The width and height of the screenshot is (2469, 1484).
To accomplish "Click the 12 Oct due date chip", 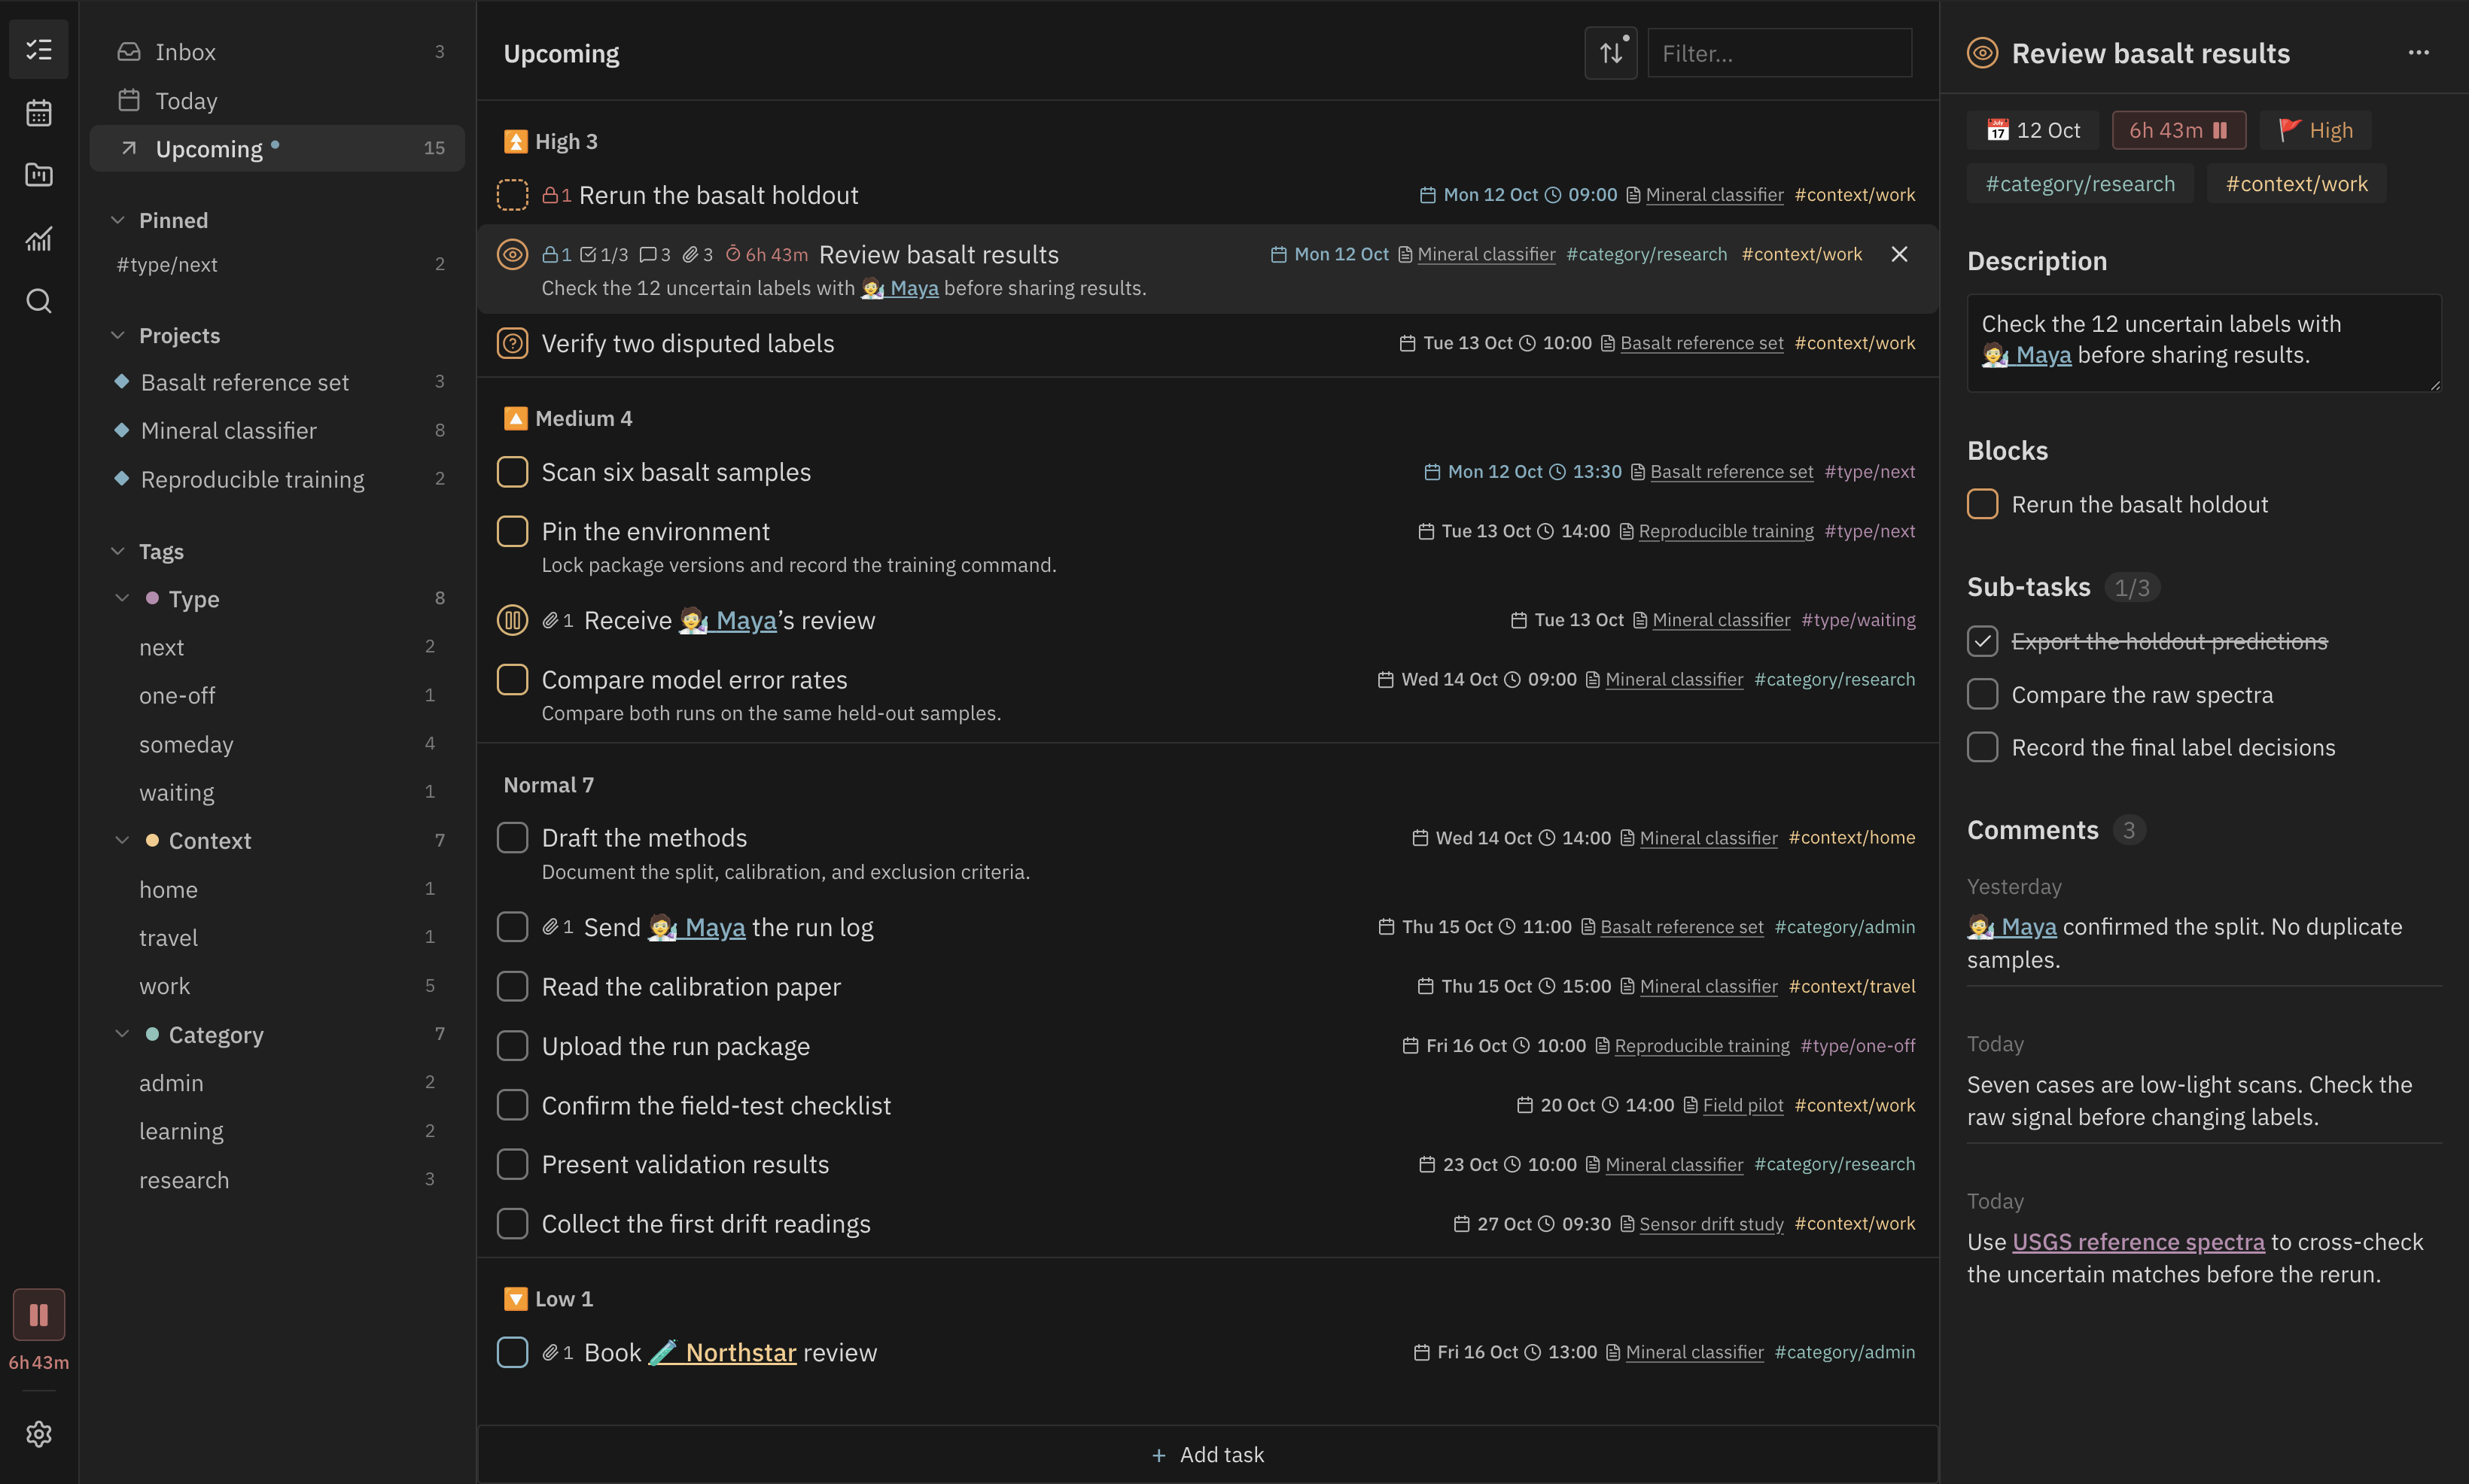I will point(2033,130).
